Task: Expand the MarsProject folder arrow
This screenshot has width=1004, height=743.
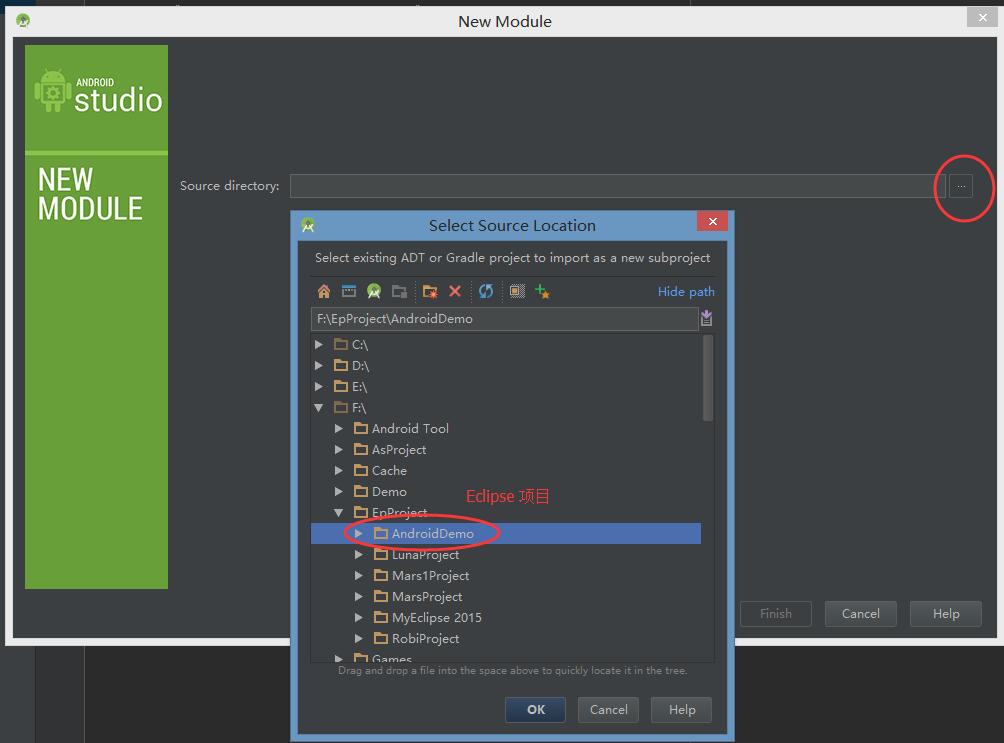Action: click(359, 596)
